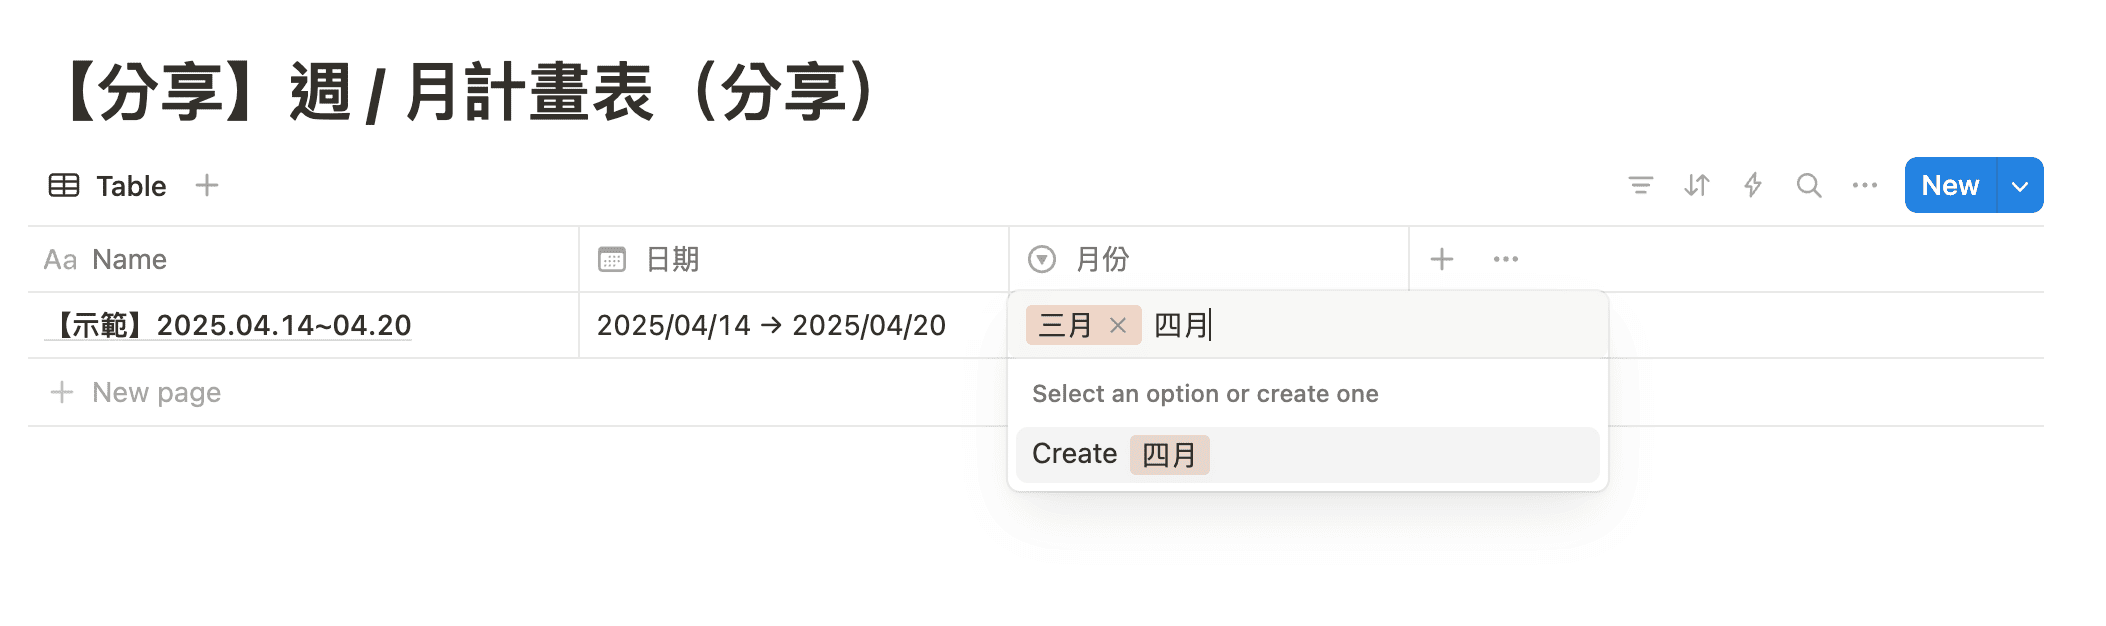The height and width of the screenshot is (626, 2106).
Task: Open automations via lightning bolt icon
Action: (1753, 186)
